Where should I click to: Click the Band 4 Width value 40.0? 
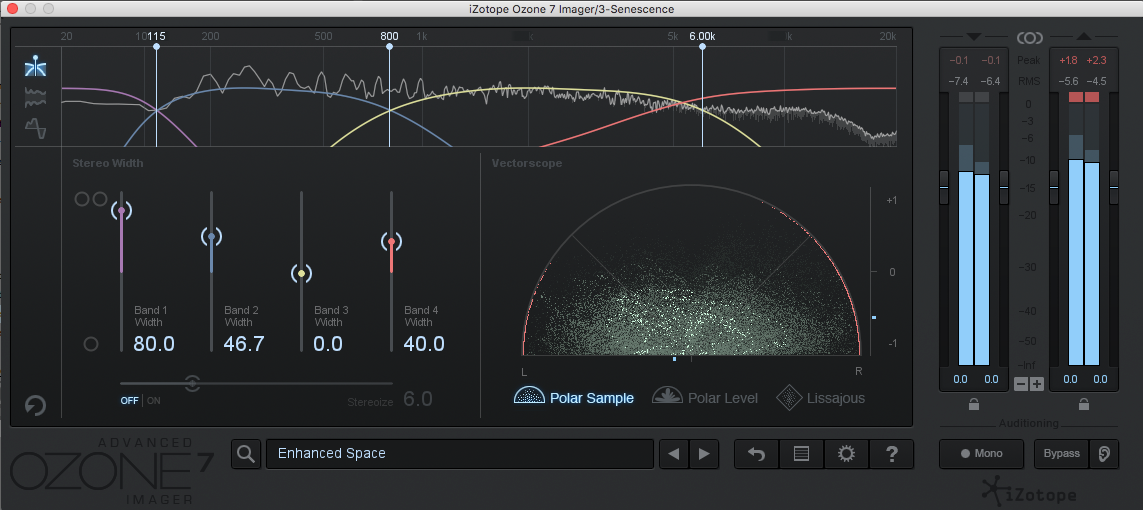pyautogui.click(x=424, y=344)
